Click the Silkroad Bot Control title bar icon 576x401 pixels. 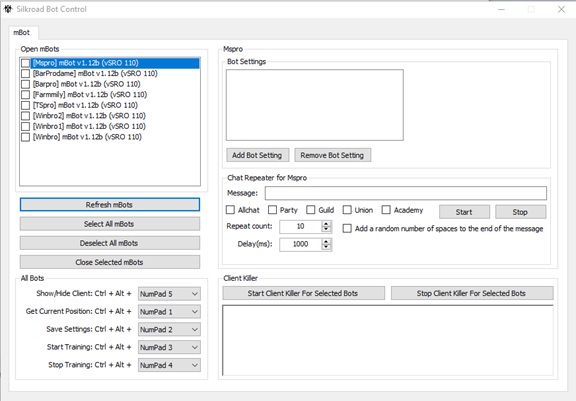point(8,9)
